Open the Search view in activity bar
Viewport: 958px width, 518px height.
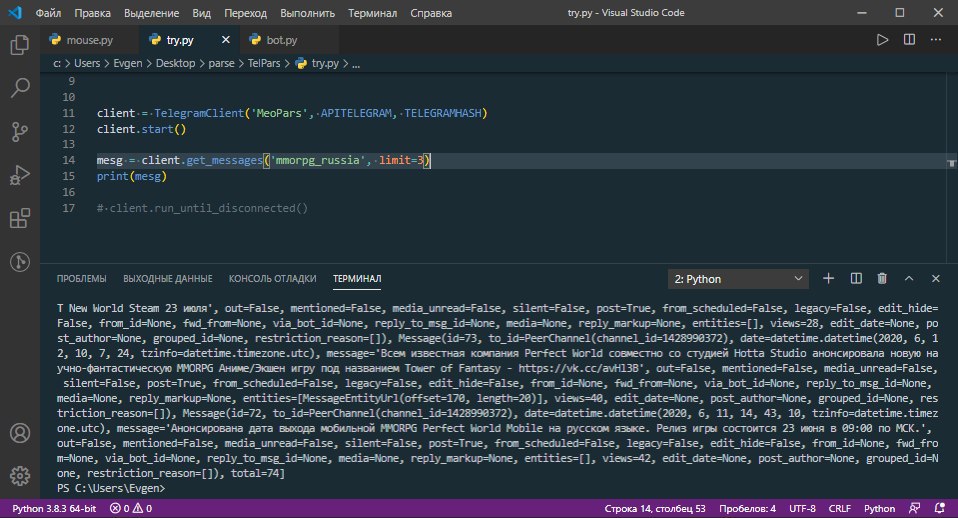point(20,88)
